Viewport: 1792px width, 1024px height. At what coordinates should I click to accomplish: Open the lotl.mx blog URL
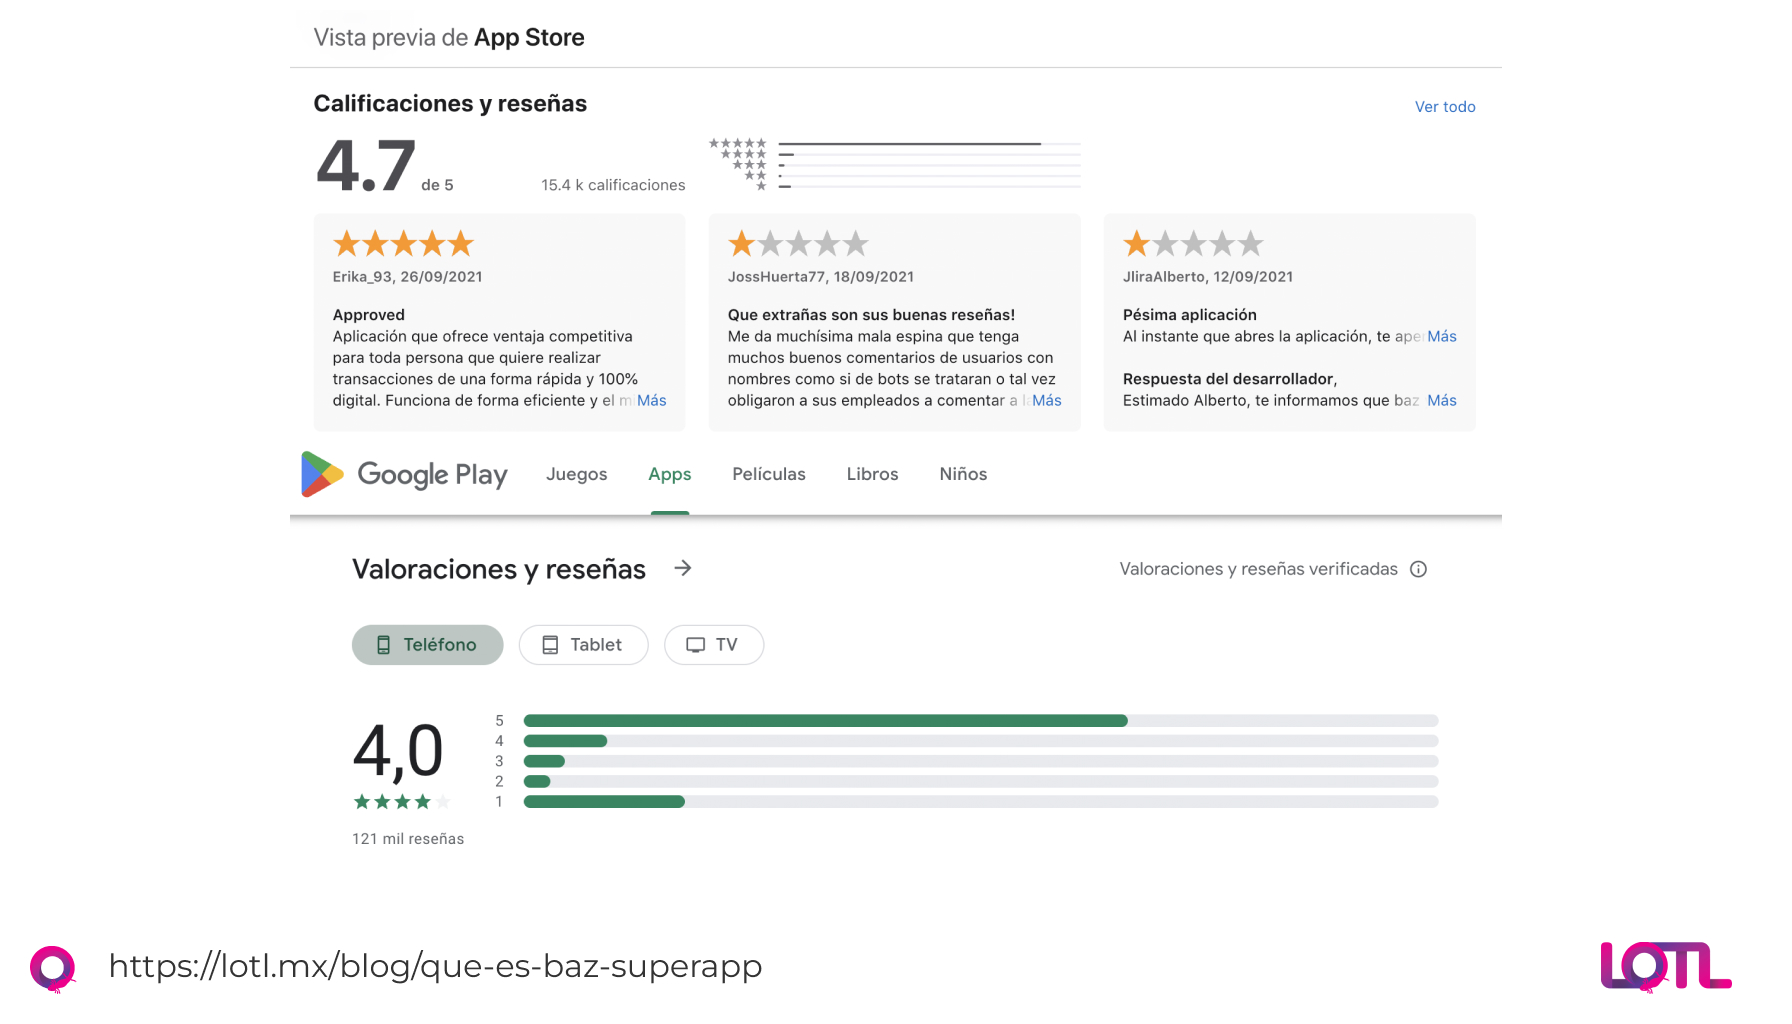[435, 966]
